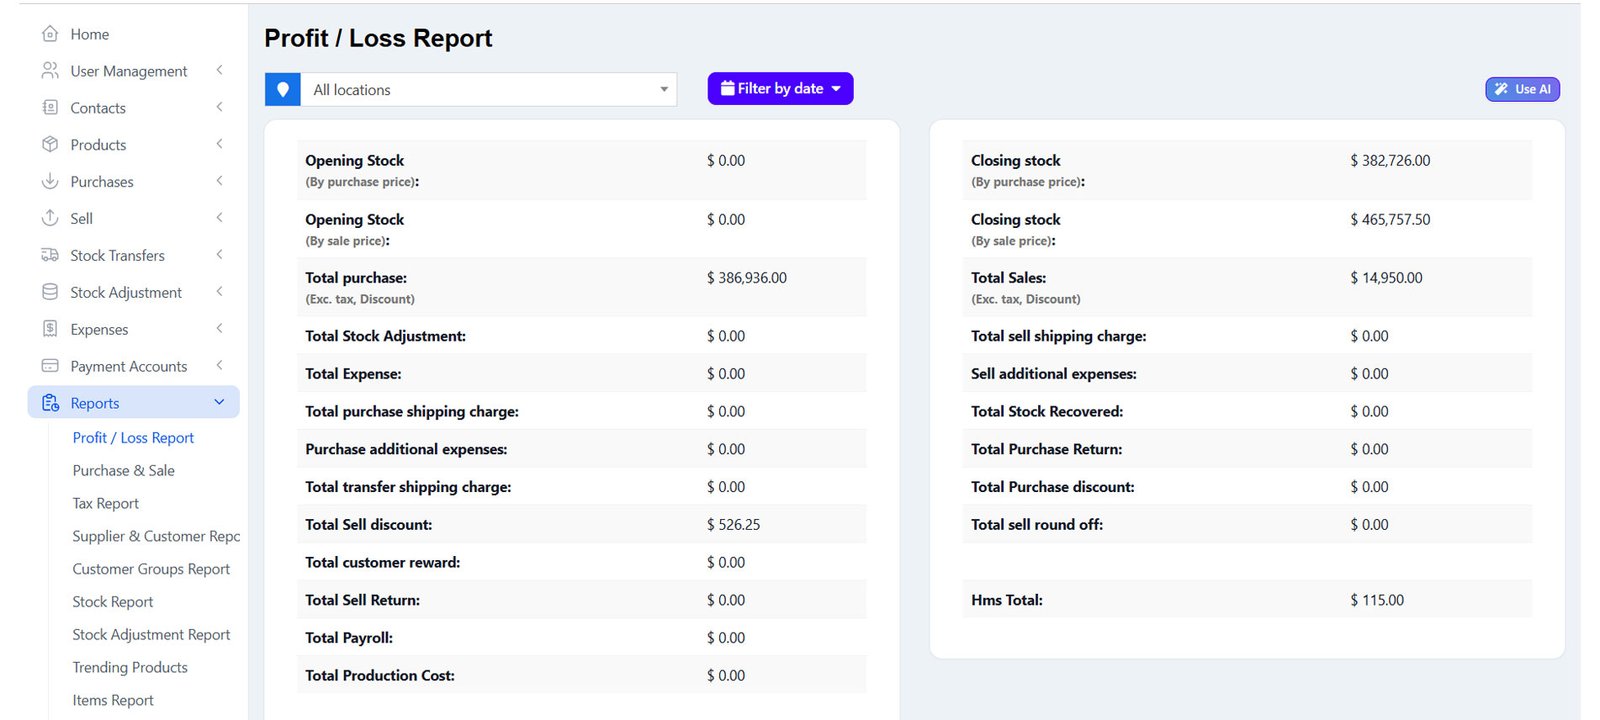Expand the Payment Accounts submenu chevron
This screenshot has height=720, width=1600.
[x=219, y=367]
